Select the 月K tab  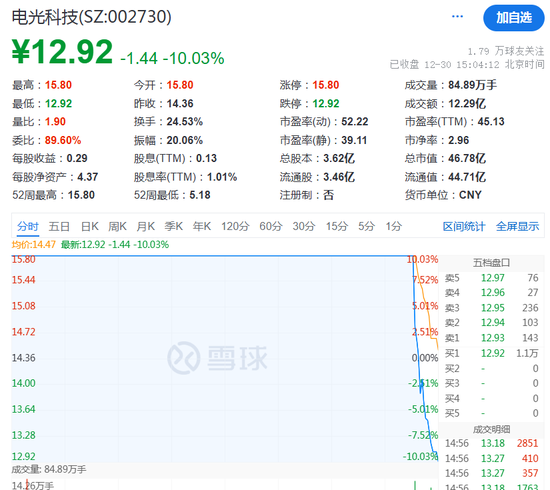tap(146, 226)
